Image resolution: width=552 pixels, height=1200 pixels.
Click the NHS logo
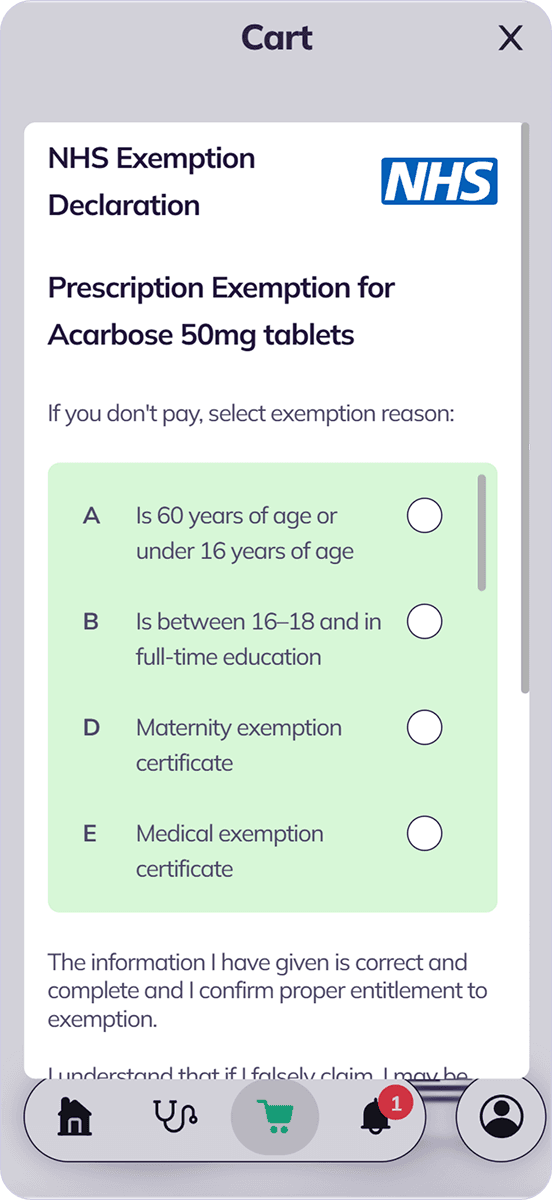coord(439,181)
